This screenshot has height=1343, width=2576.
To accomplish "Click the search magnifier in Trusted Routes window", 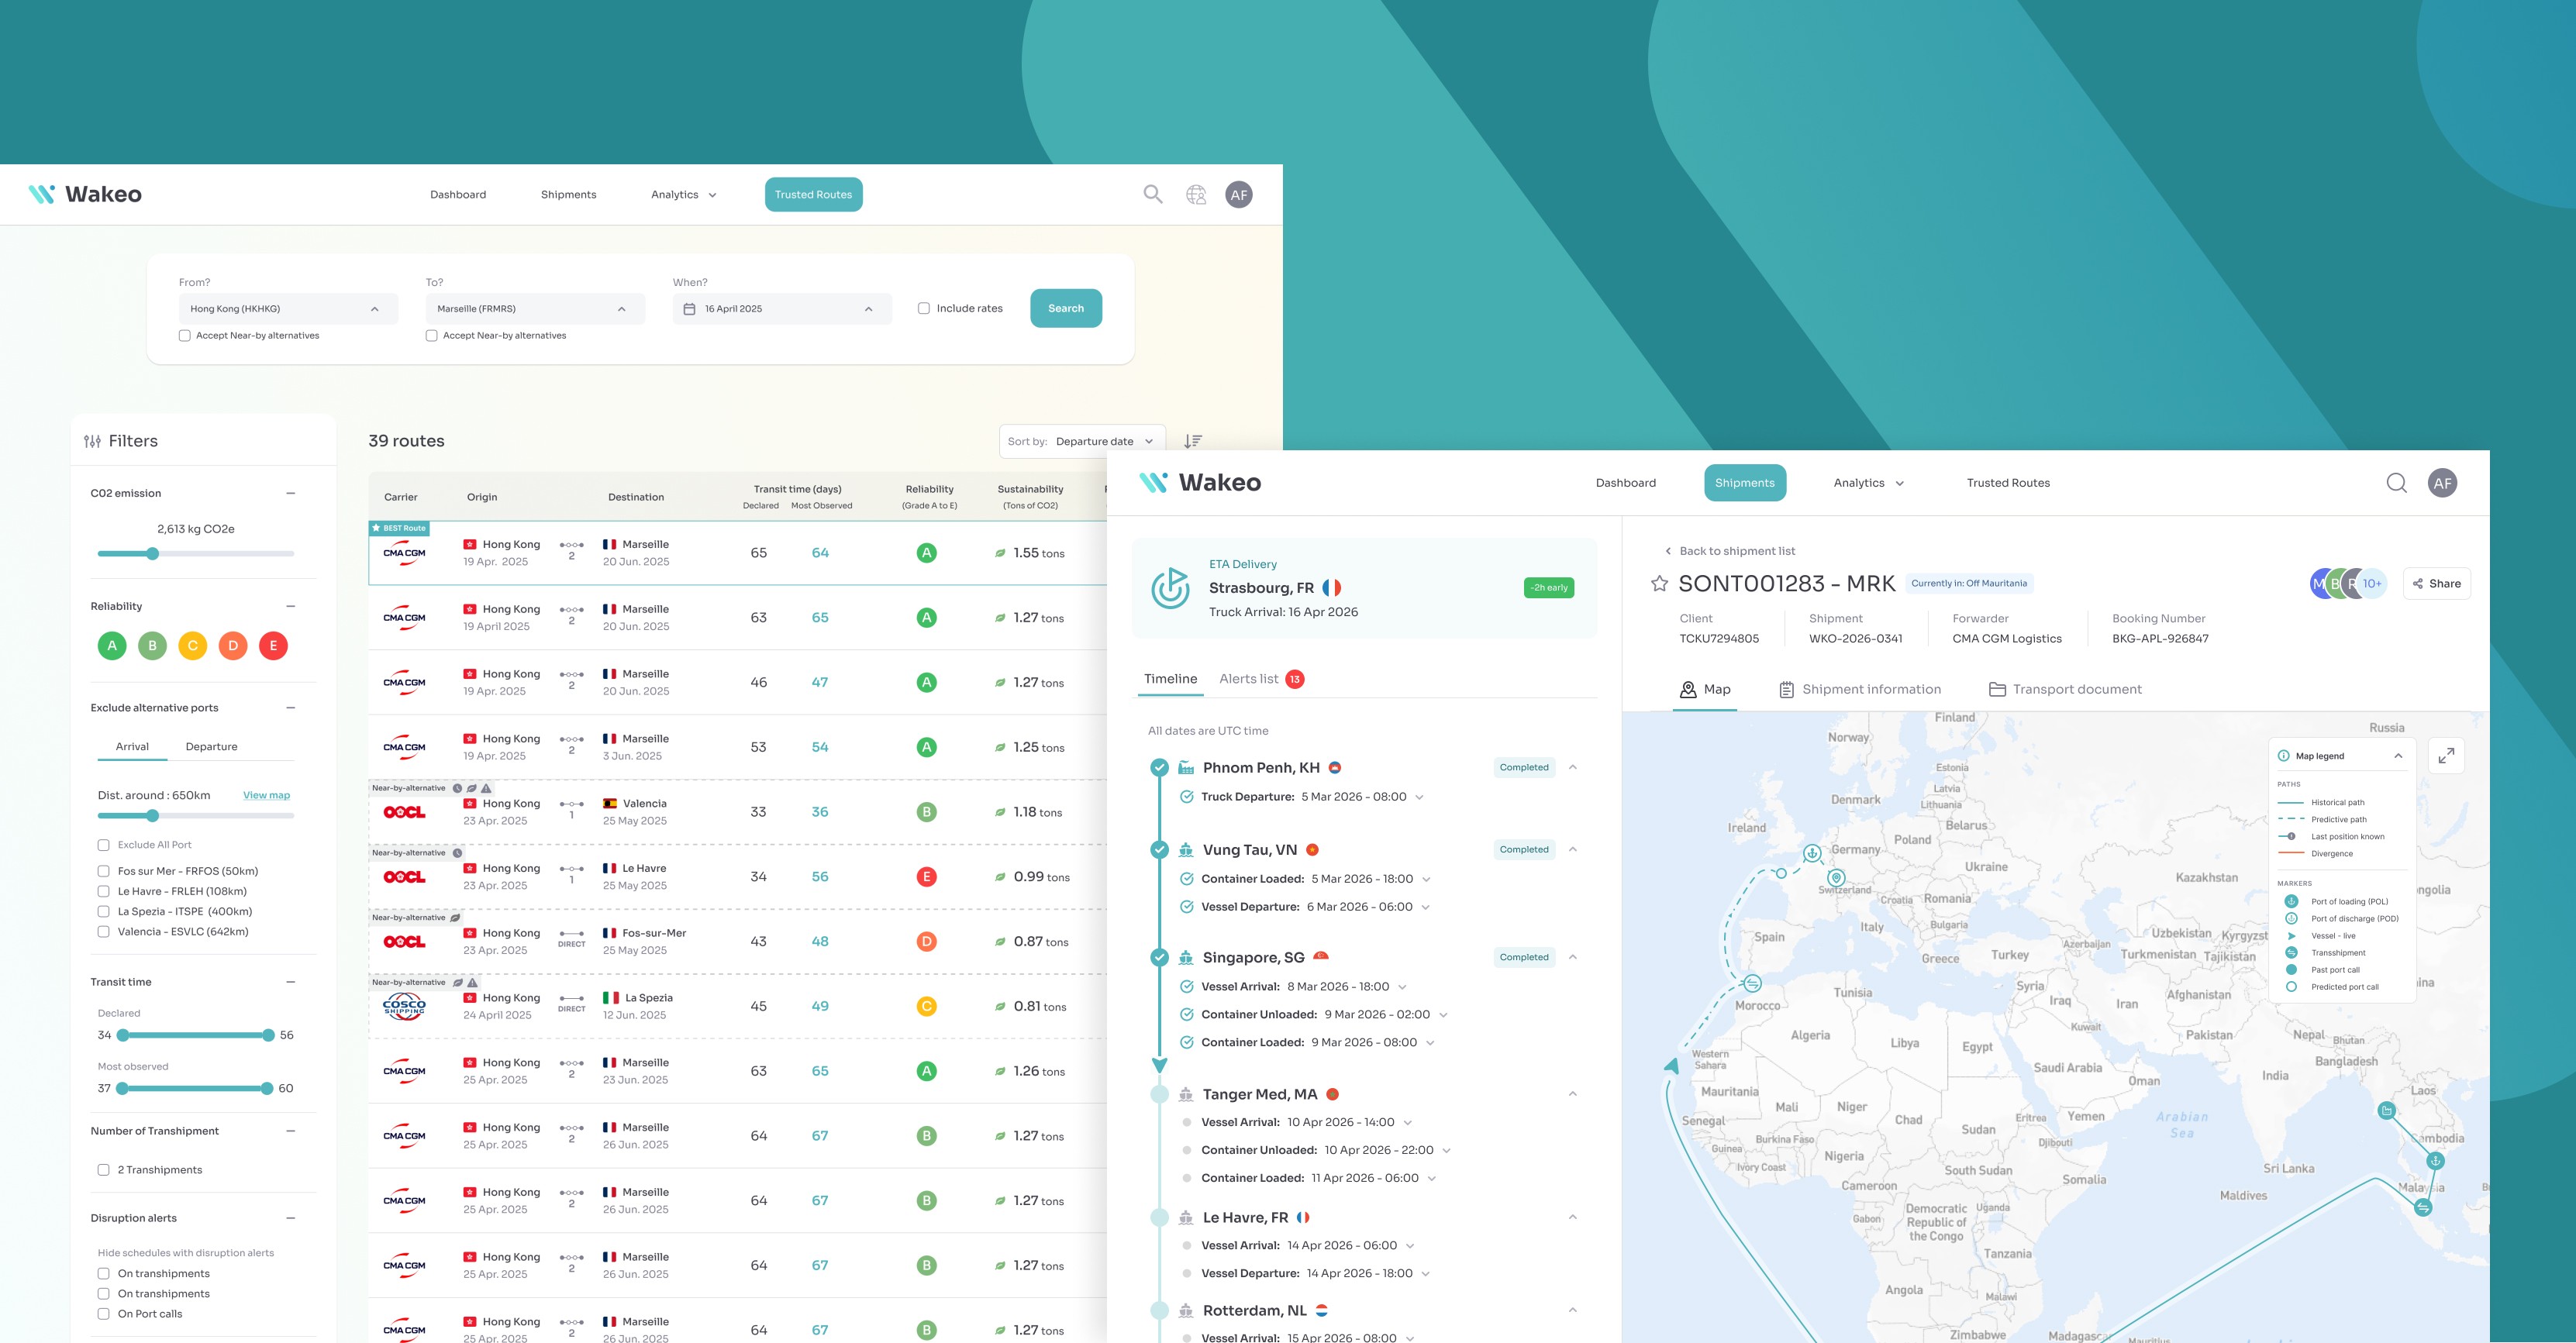I will 1153,194.
